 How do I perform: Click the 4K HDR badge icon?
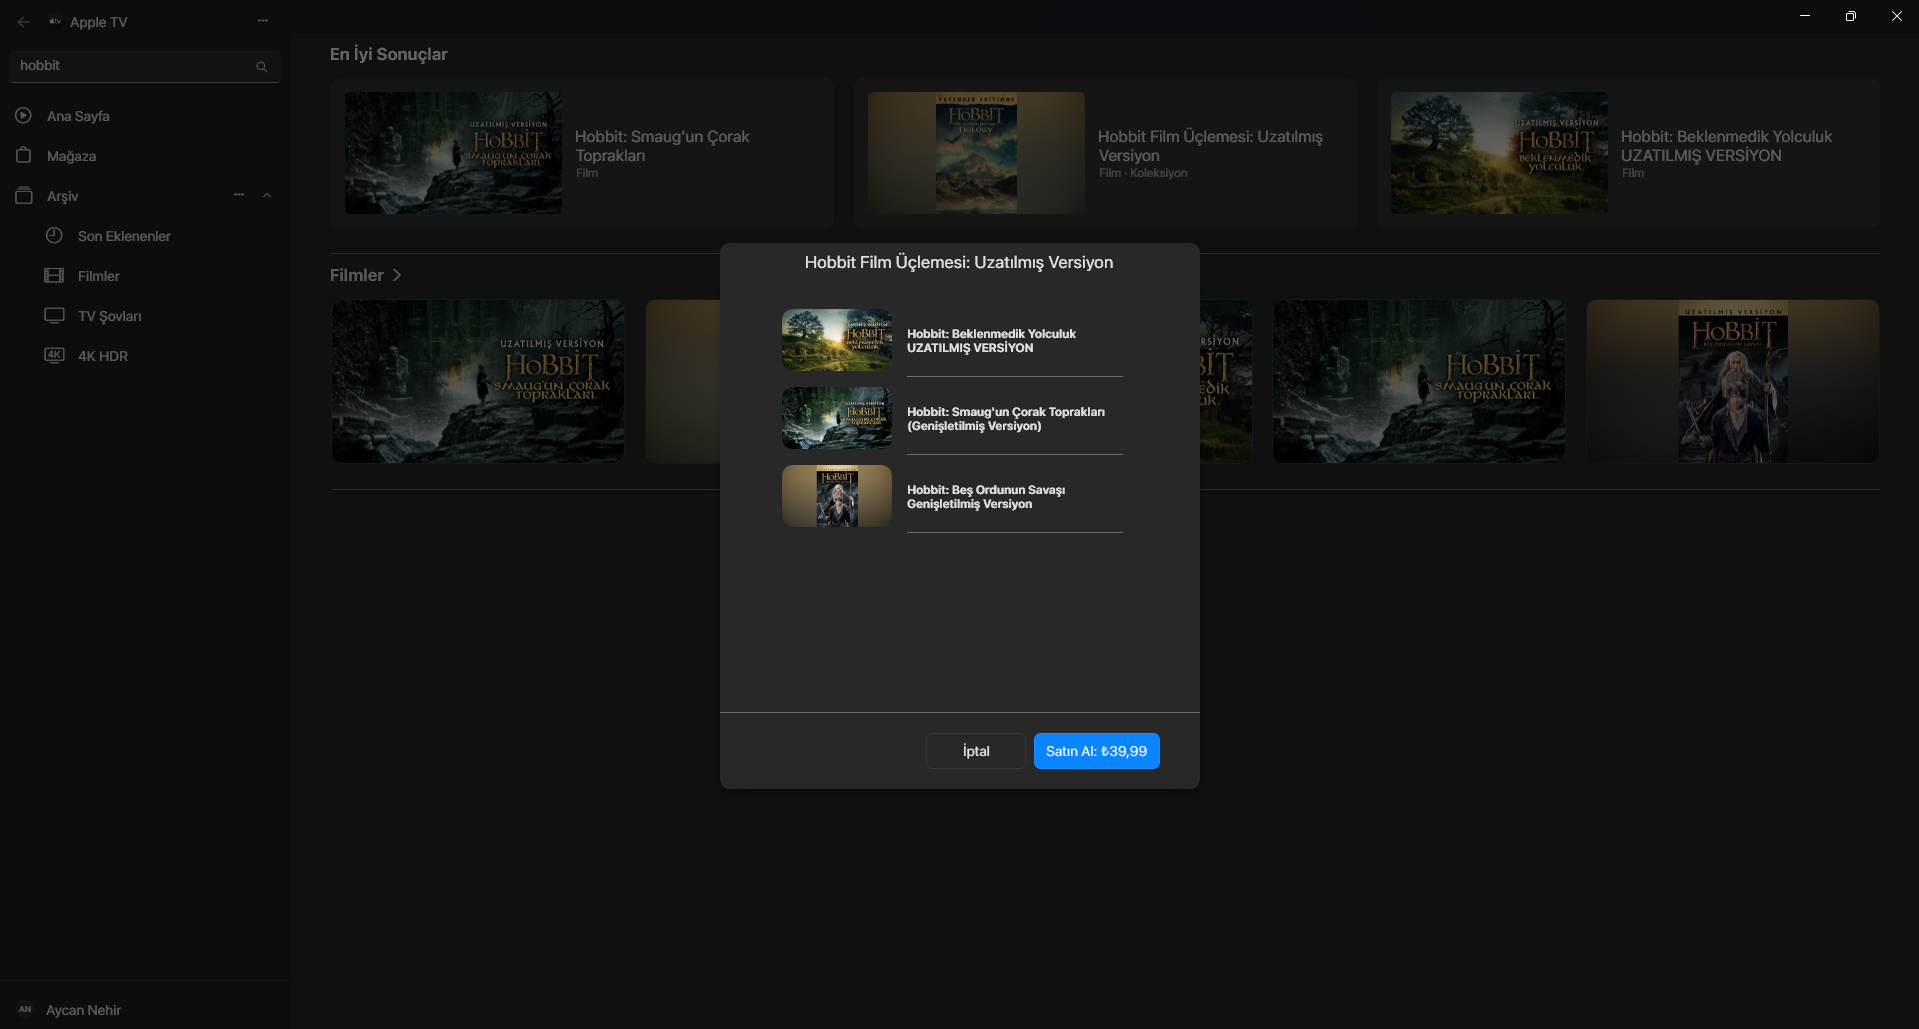[x=54, y=355]
